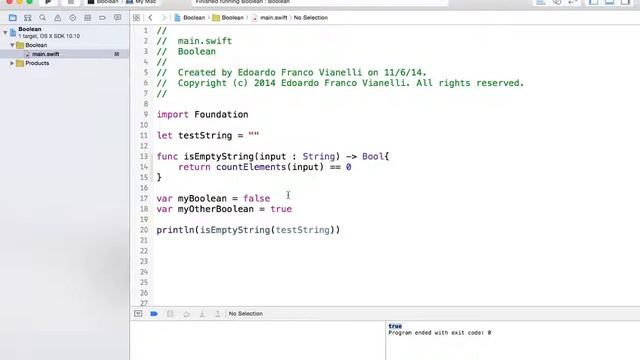Expand the Products folder triangle

tap(12, 63)
